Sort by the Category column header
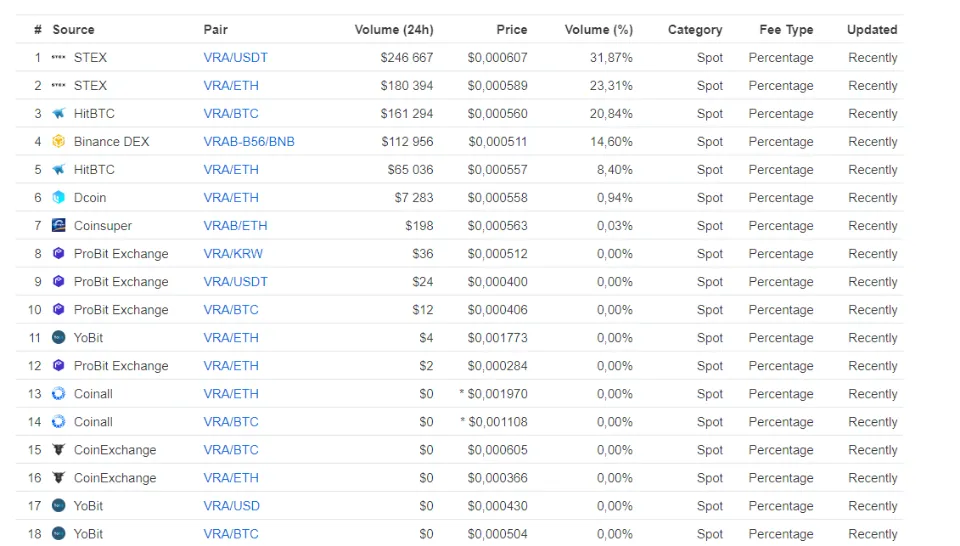Image resolution: width=960 pixels, height=546 pixels. click(695, 29)
